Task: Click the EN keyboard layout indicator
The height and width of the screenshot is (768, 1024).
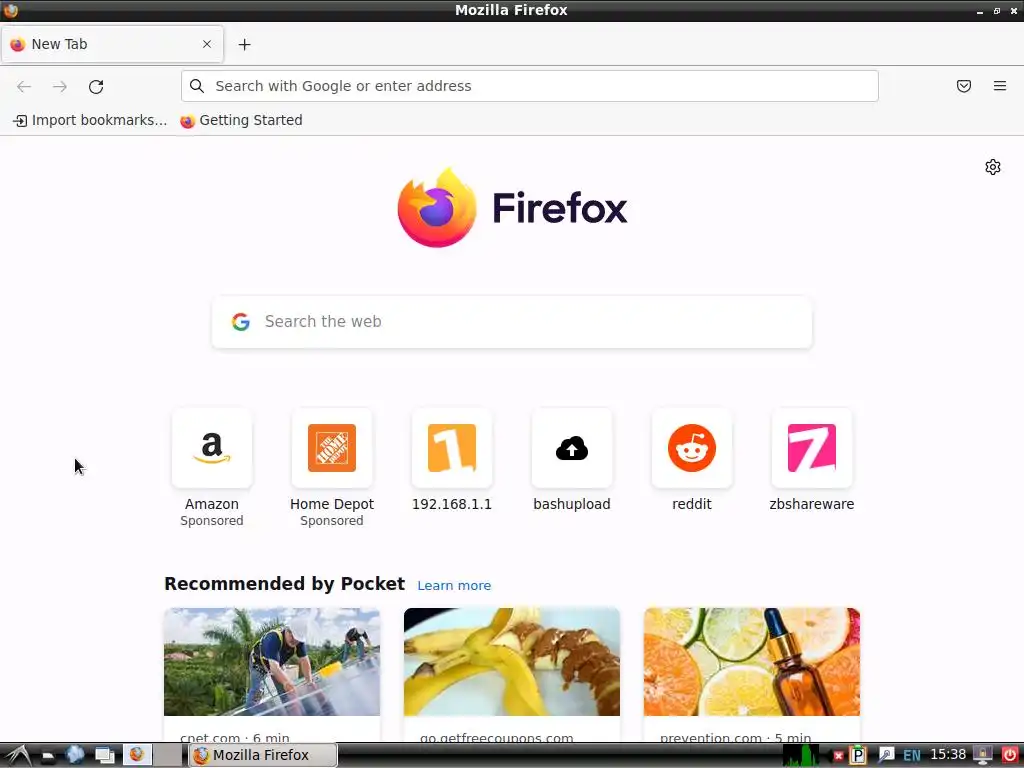Action: pyautogui.click(x=912, y=756)
